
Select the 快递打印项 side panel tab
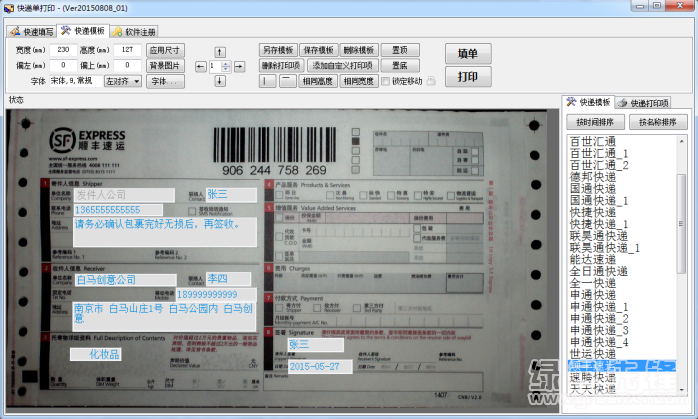pyautogui.click(x=644, y=103)
